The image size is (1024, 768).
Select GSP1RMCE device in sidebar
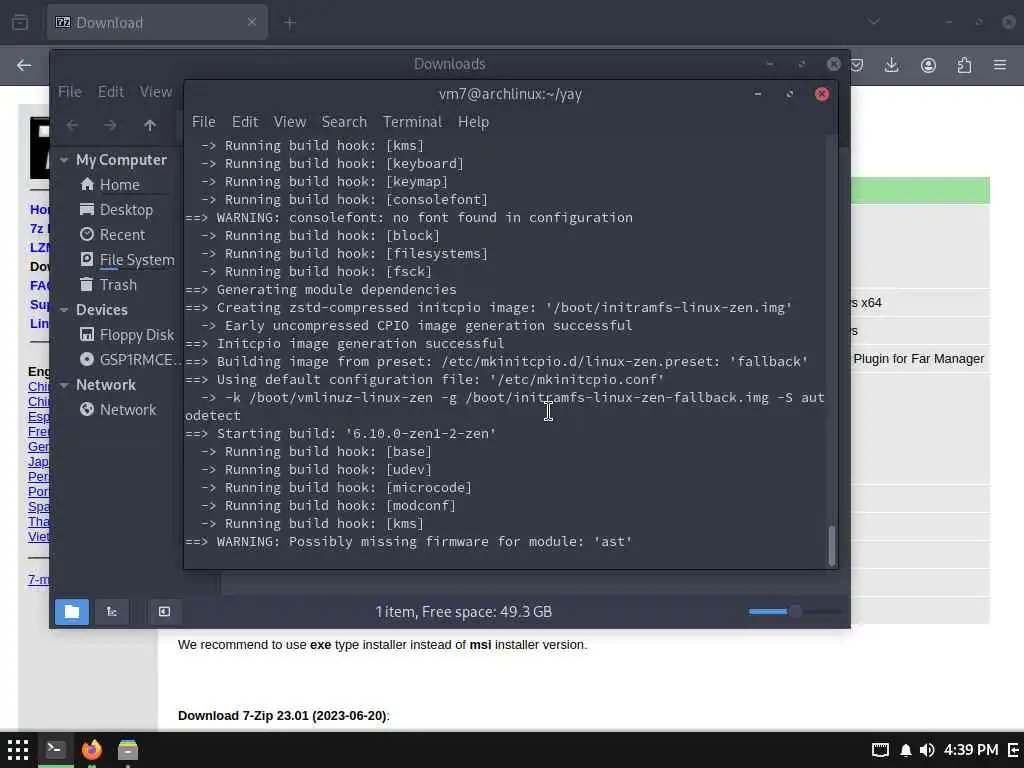click(130, 360)
